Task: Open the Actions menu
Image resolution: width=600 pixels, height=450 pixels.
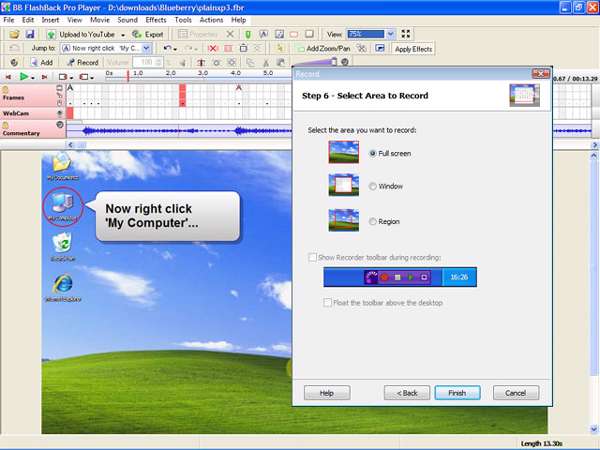Action: point(211,20)
